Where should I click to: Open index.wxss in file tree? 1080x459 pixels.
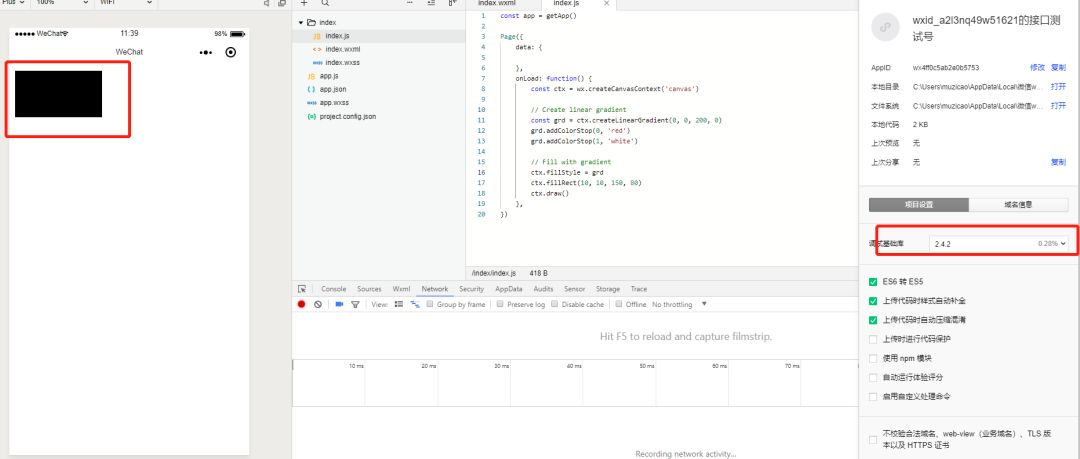click(x=342, y=63)
